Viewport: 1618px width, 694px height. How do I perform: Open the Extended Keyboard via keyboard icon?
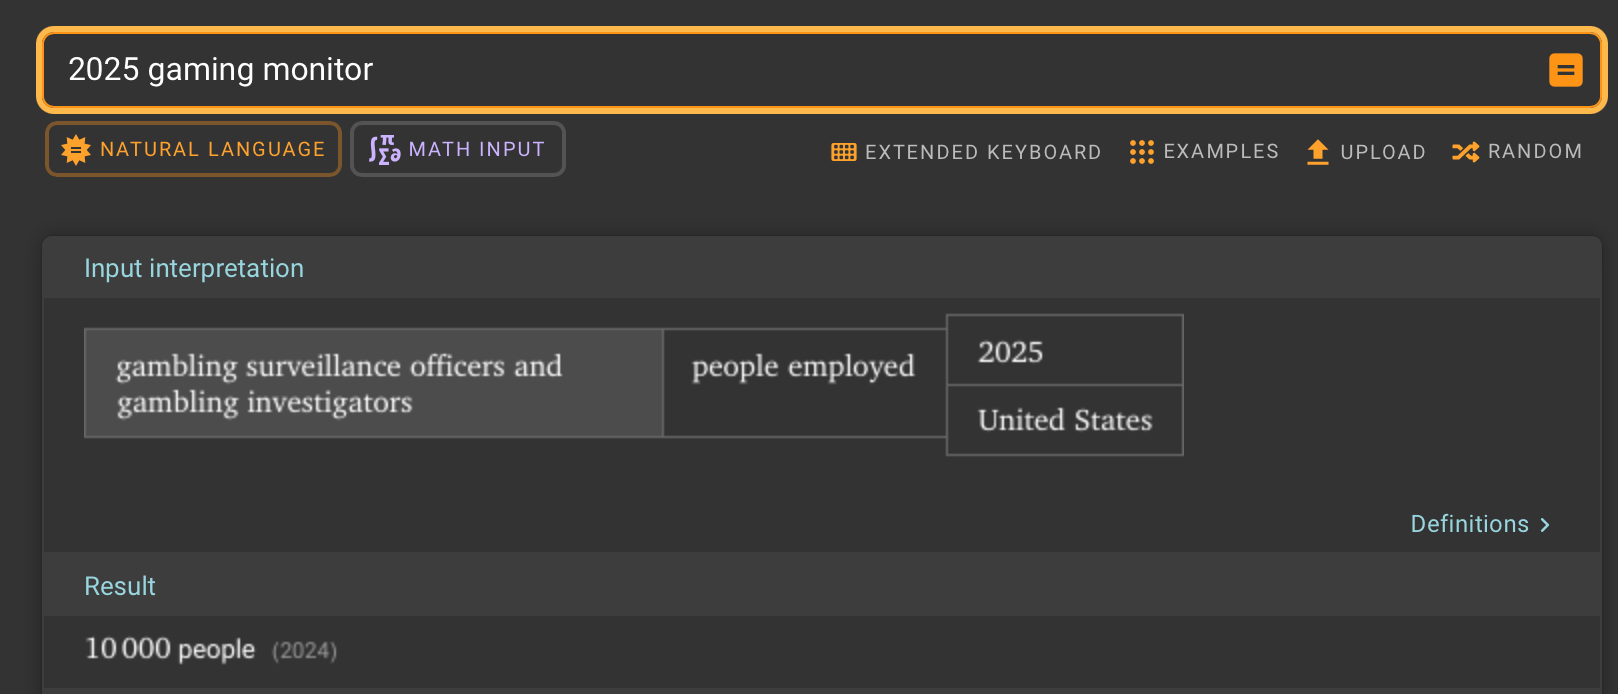(x=843, y=152)
